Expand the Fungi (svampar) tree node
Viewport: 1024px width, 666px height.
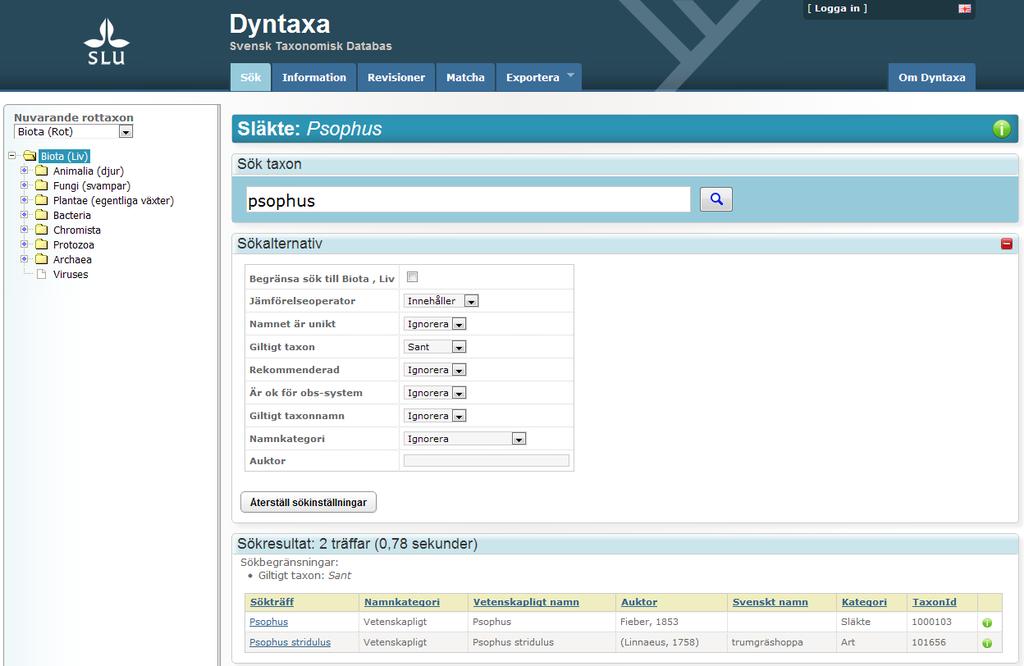click(24, 185)
